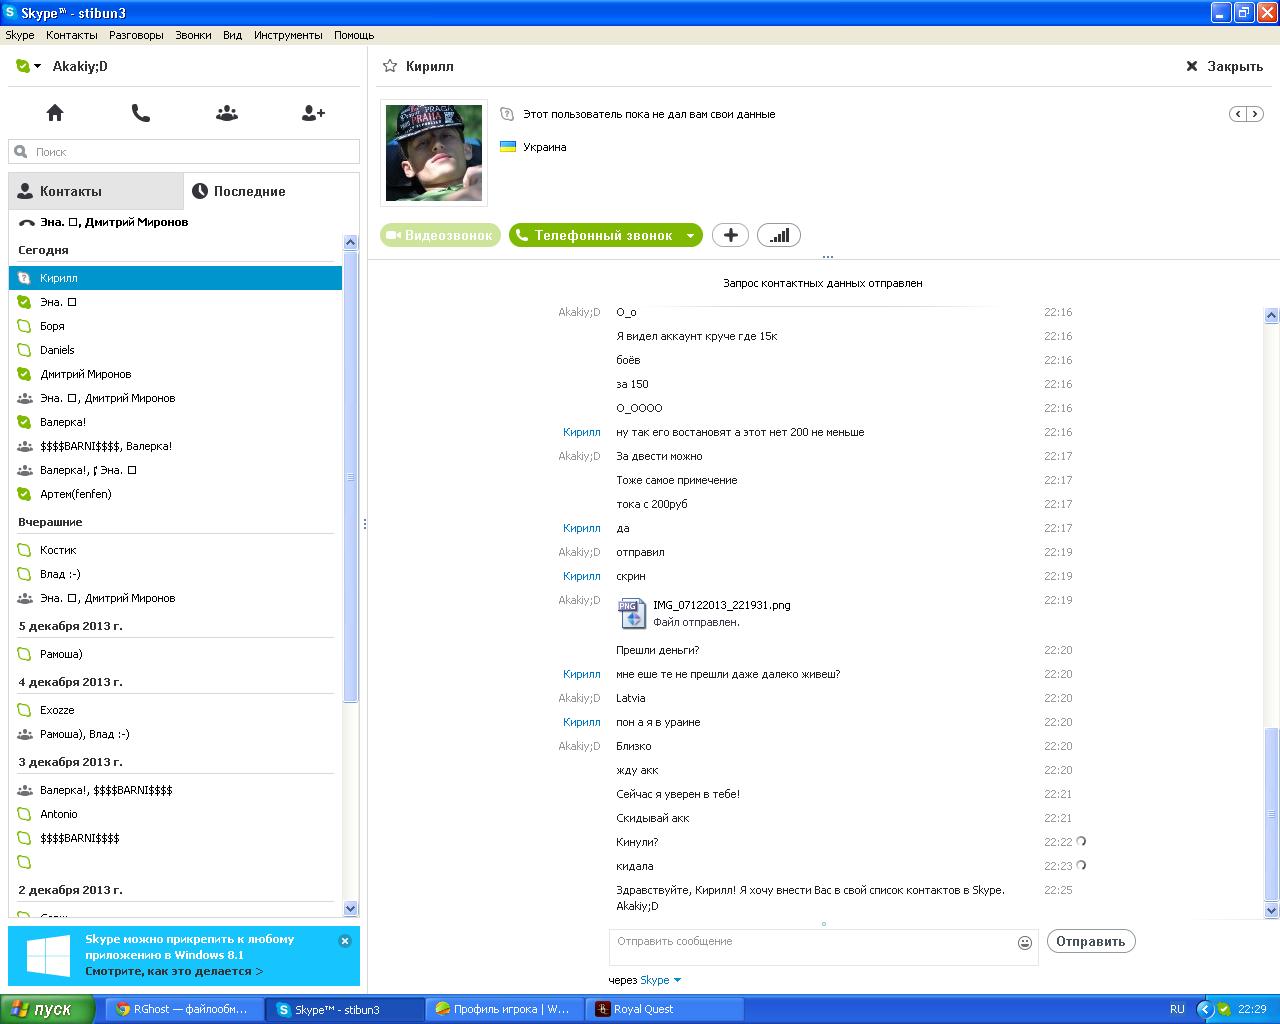Select contact Рамоша) under 5 декабря

click(175, 654)
